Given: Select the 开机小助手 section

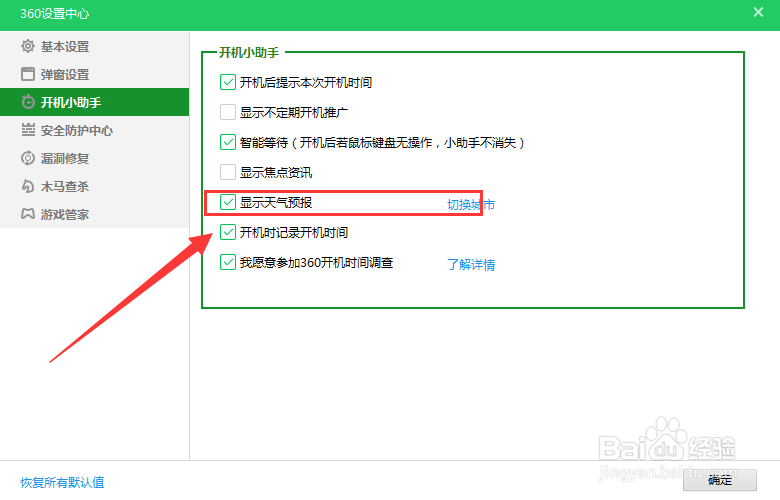Looking at the screenshot, I should pyautogui.click(x=95, y=102).
